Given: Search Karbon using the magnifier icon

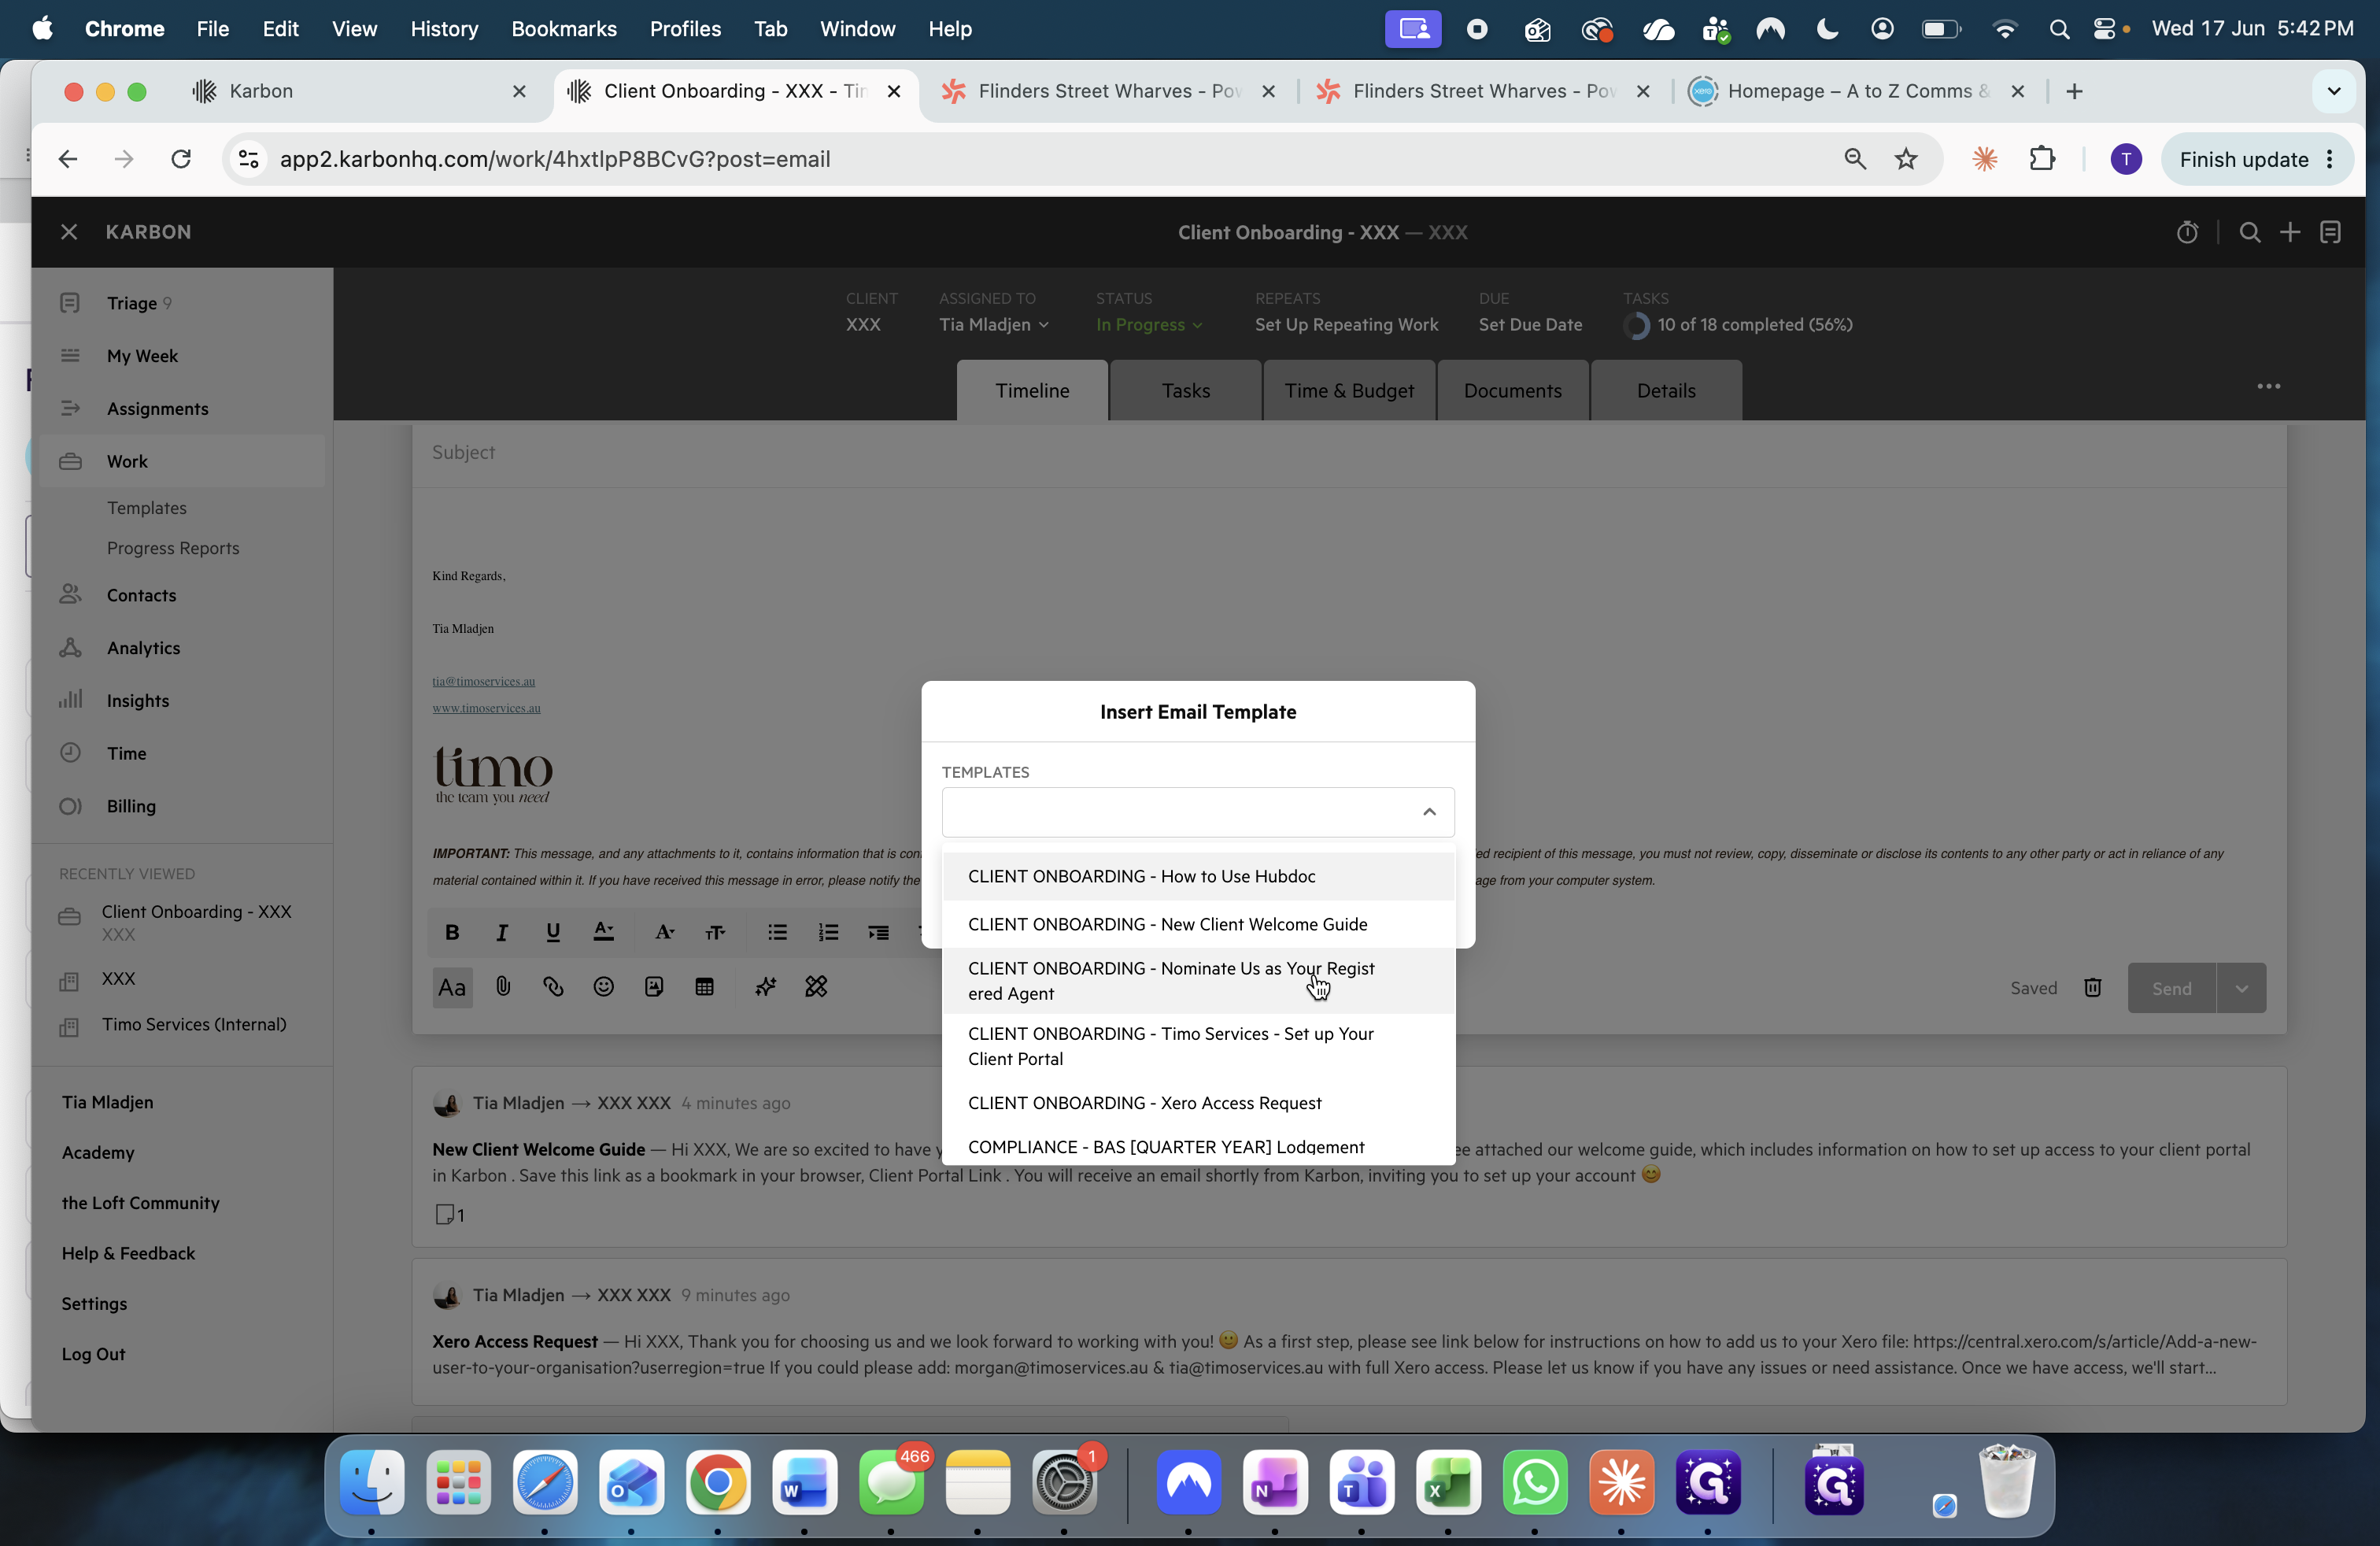Looking at the screenshot, I should (2250, 232).
